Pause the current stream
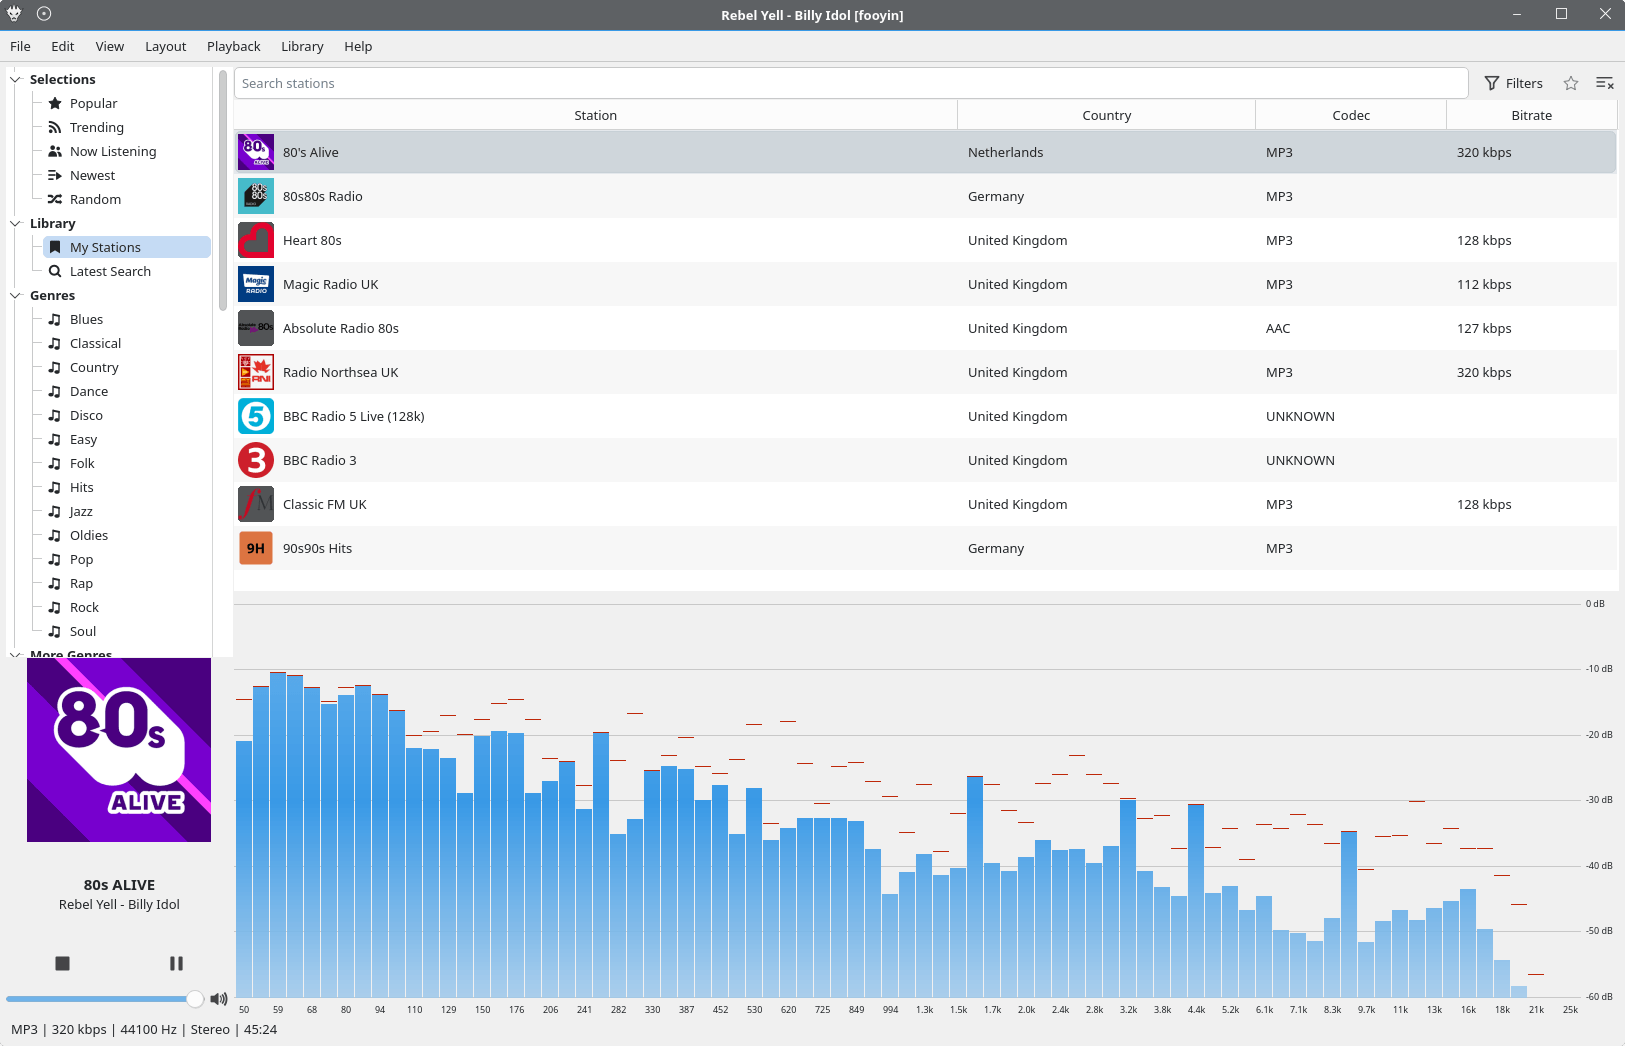The height and width of the screenshot is (1046, 1625). point(176,963)
